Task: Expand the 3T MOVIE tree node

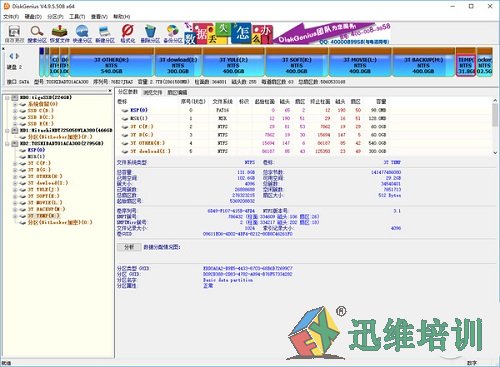Action: point(15,203)
